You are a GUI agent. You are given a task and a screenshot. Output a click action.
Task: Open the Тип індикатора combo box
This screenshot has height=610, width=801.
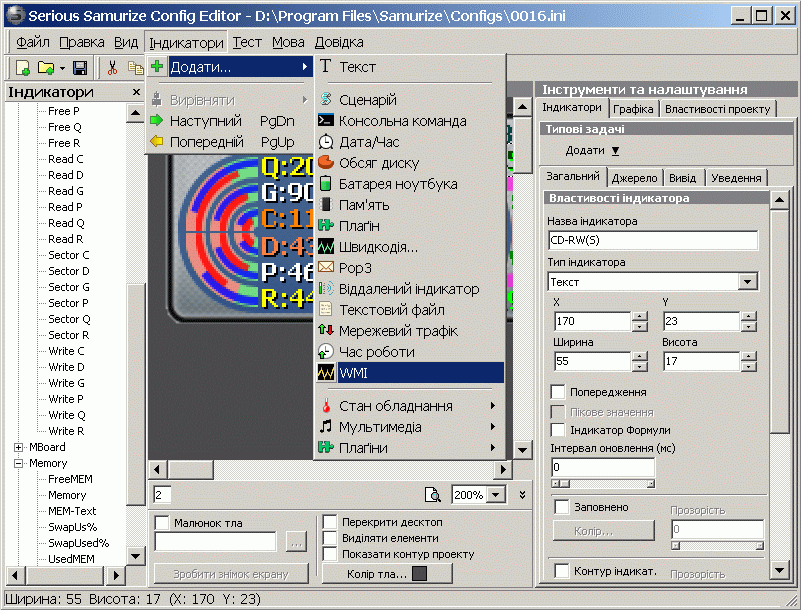pos(747,282)
